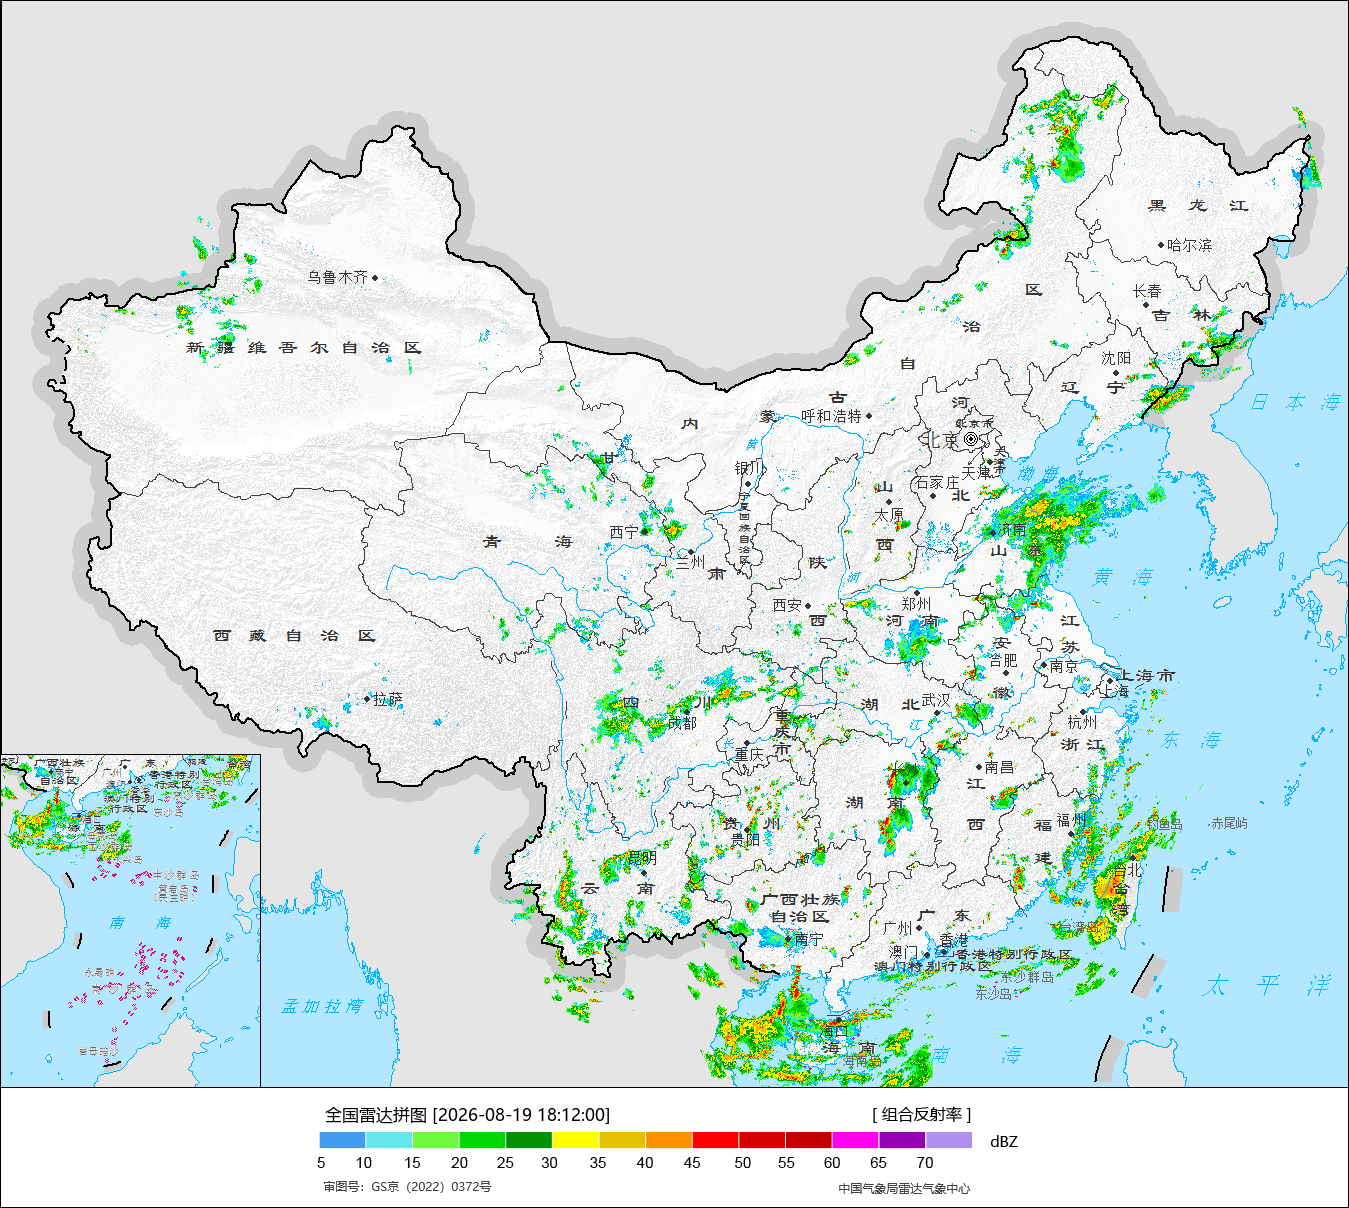The image size is (1349, 1208).
Task: Click the 拉萨 city dot marker
Action: pos(368,699)
